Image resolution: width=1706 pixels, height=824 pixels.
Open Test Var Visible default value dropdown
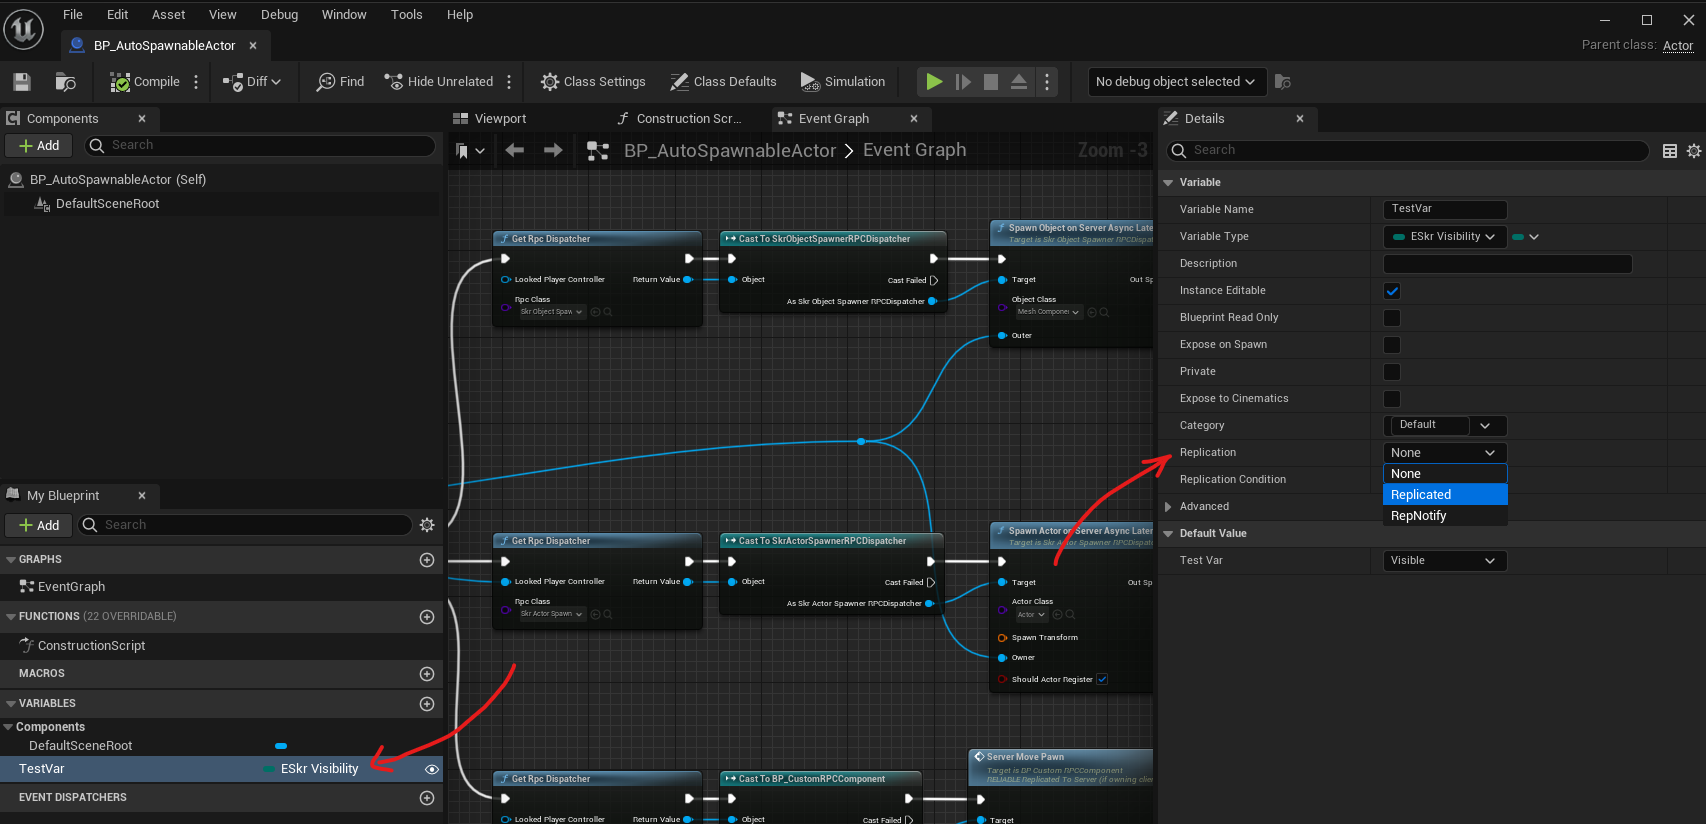(1444, 561)
